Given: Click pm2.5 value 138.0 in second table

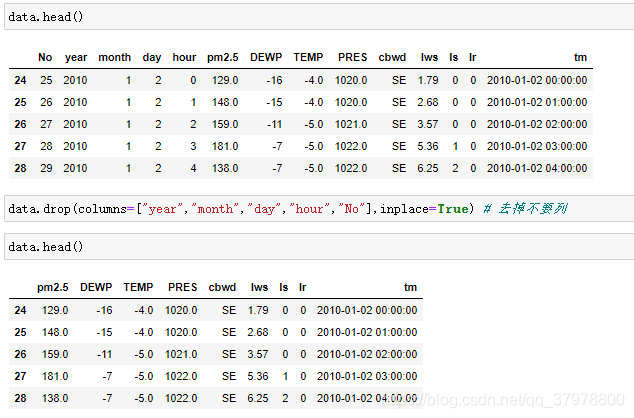Looking at the screenshot, I should point(55,398).
